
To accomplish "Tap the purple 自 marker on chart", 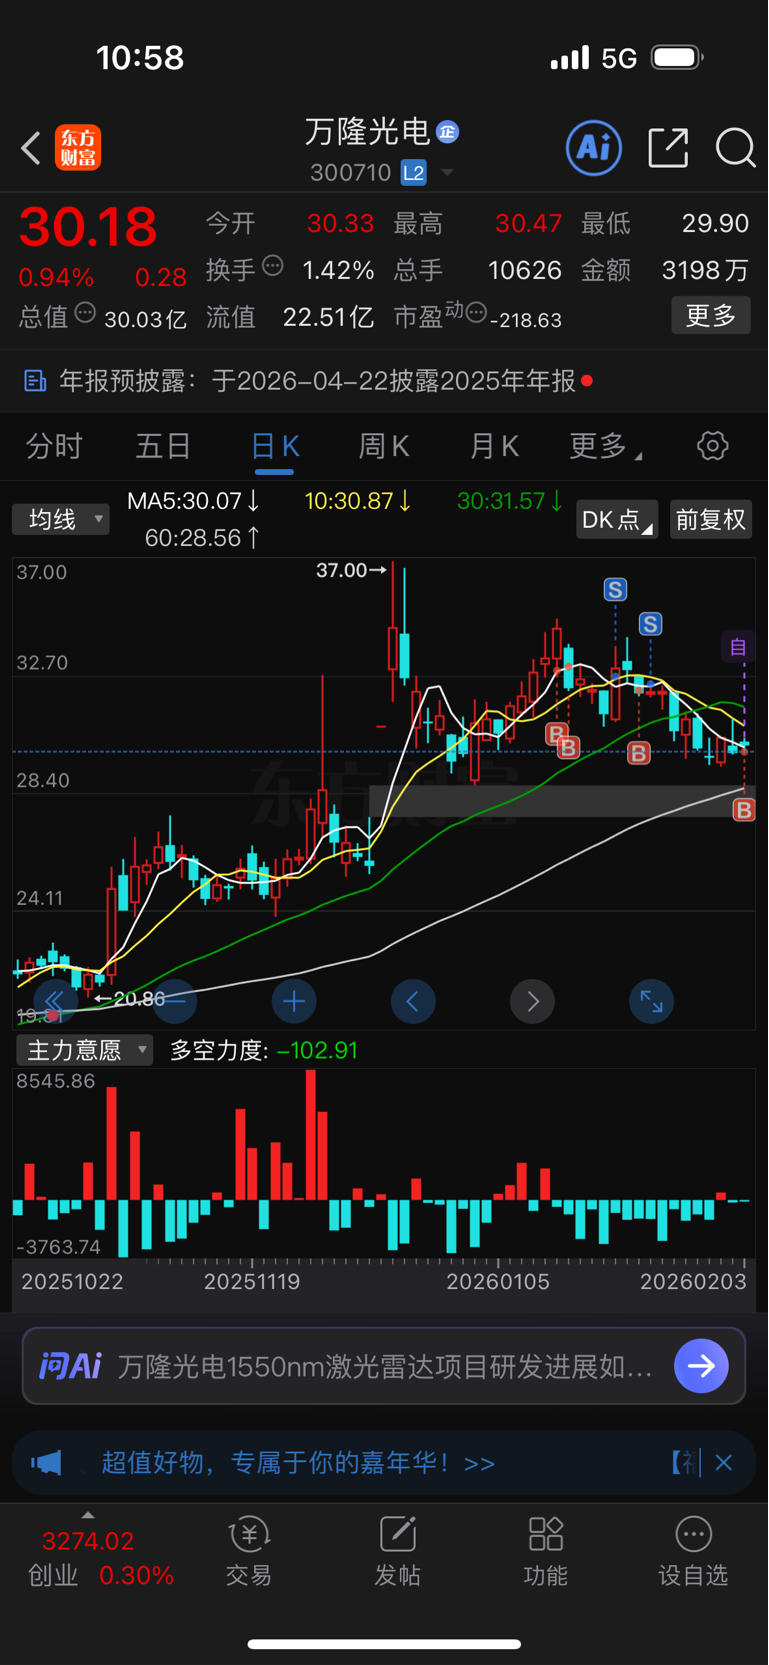I will click(x=738, y=647).
